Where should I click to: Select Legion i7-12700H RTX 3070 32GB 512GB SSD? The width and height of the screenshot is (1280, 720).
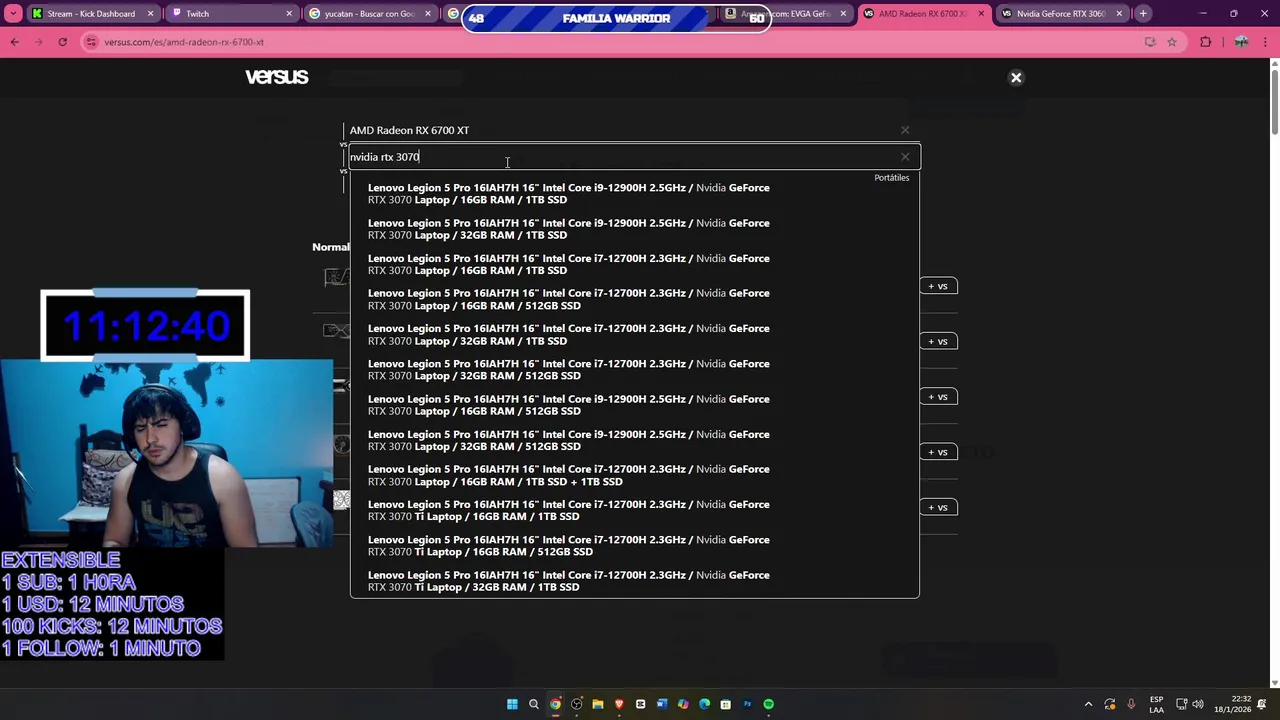634,370
